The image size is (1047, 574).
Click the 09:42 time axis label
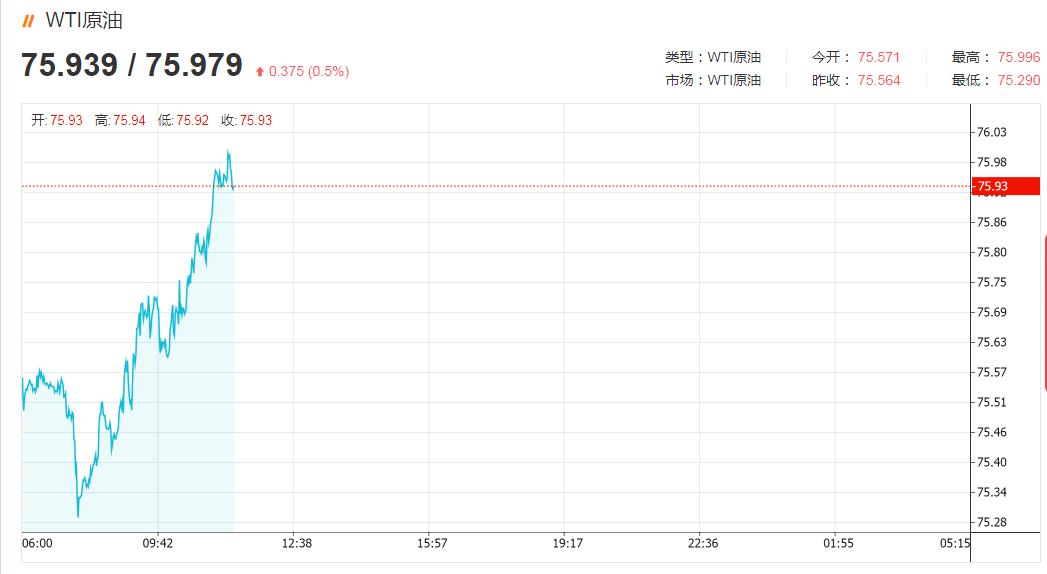click(157, 543)
